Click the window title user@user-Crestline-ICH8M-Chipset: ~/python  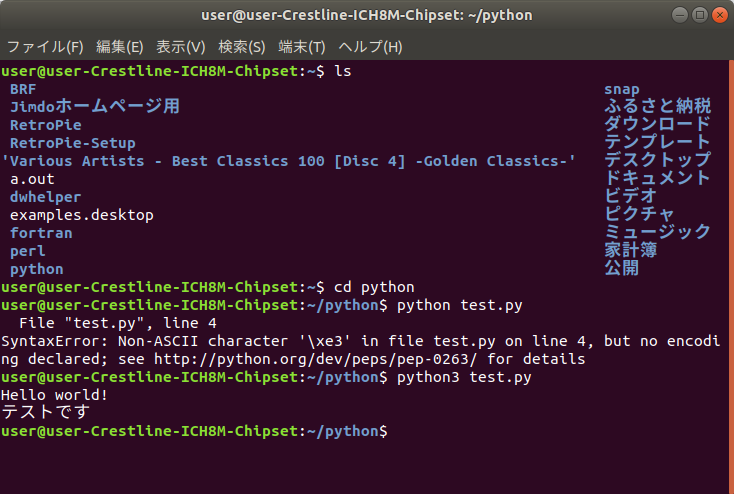tap(367, 15)
